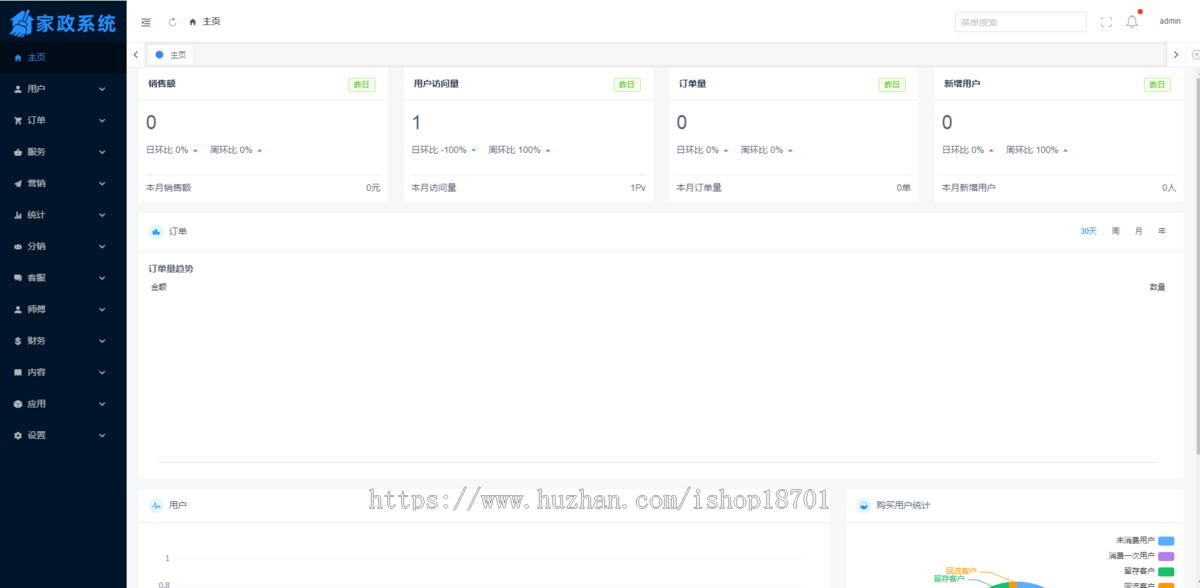Switch to the 主页 page tab
The width and height of the screenshot is (1200, 588).
pyautogui.click(x=170, y=55)
